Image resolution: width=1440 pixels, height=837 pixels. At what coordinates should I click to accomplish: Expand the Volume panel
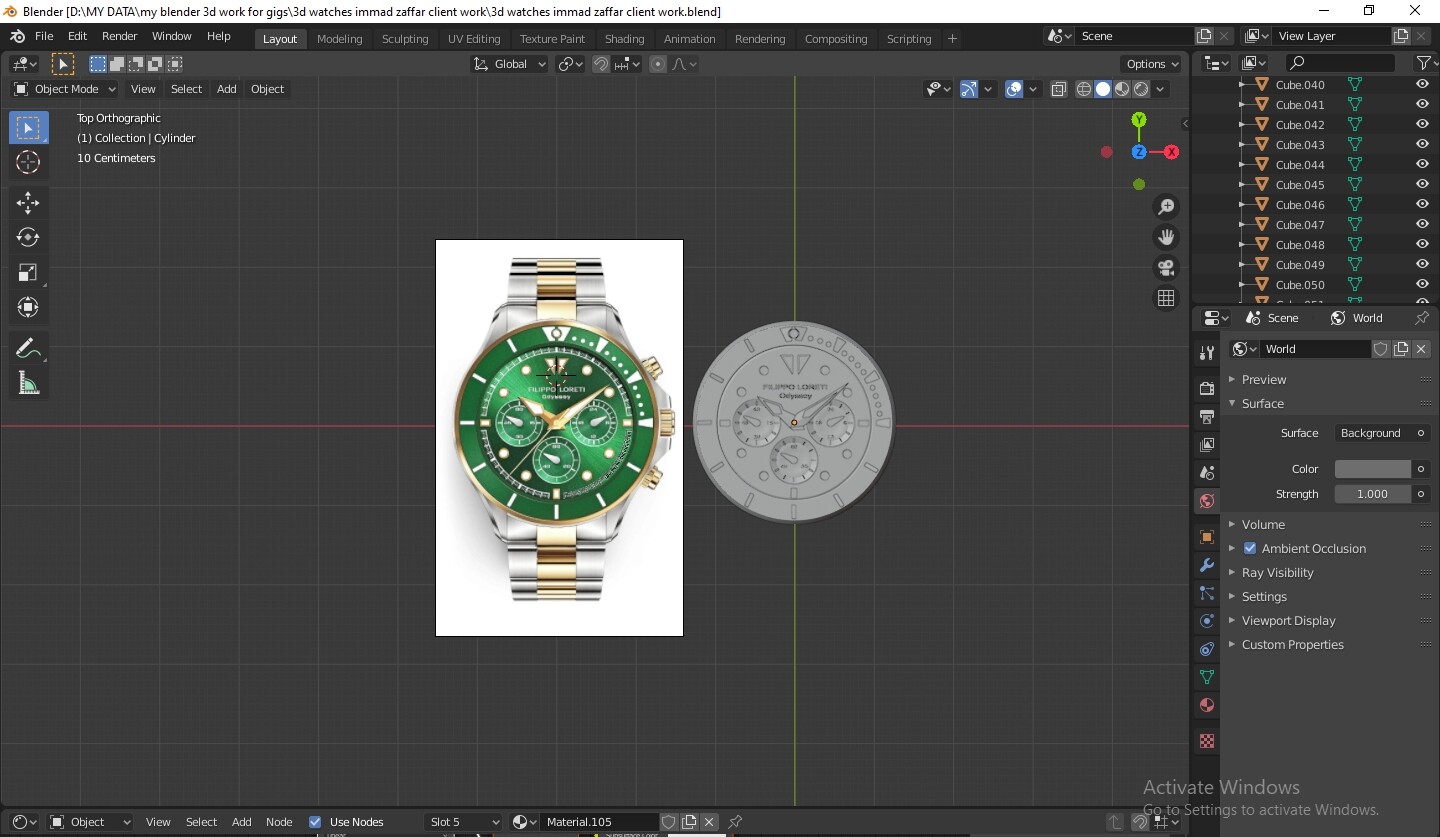(1263, 524)
